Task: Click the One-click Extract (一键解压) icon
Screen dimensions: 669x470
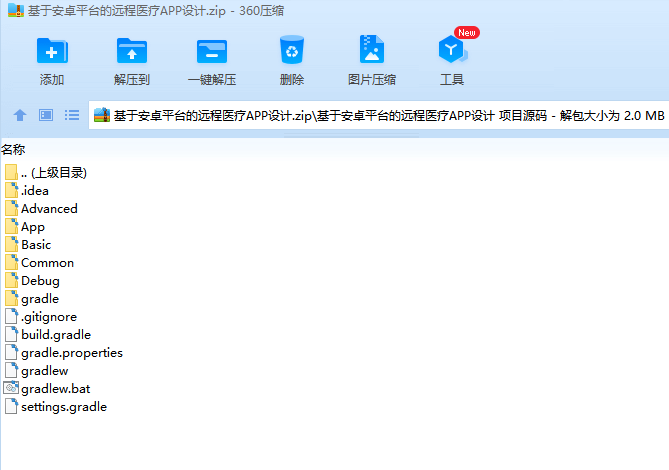Action: (x=212, y=51)
